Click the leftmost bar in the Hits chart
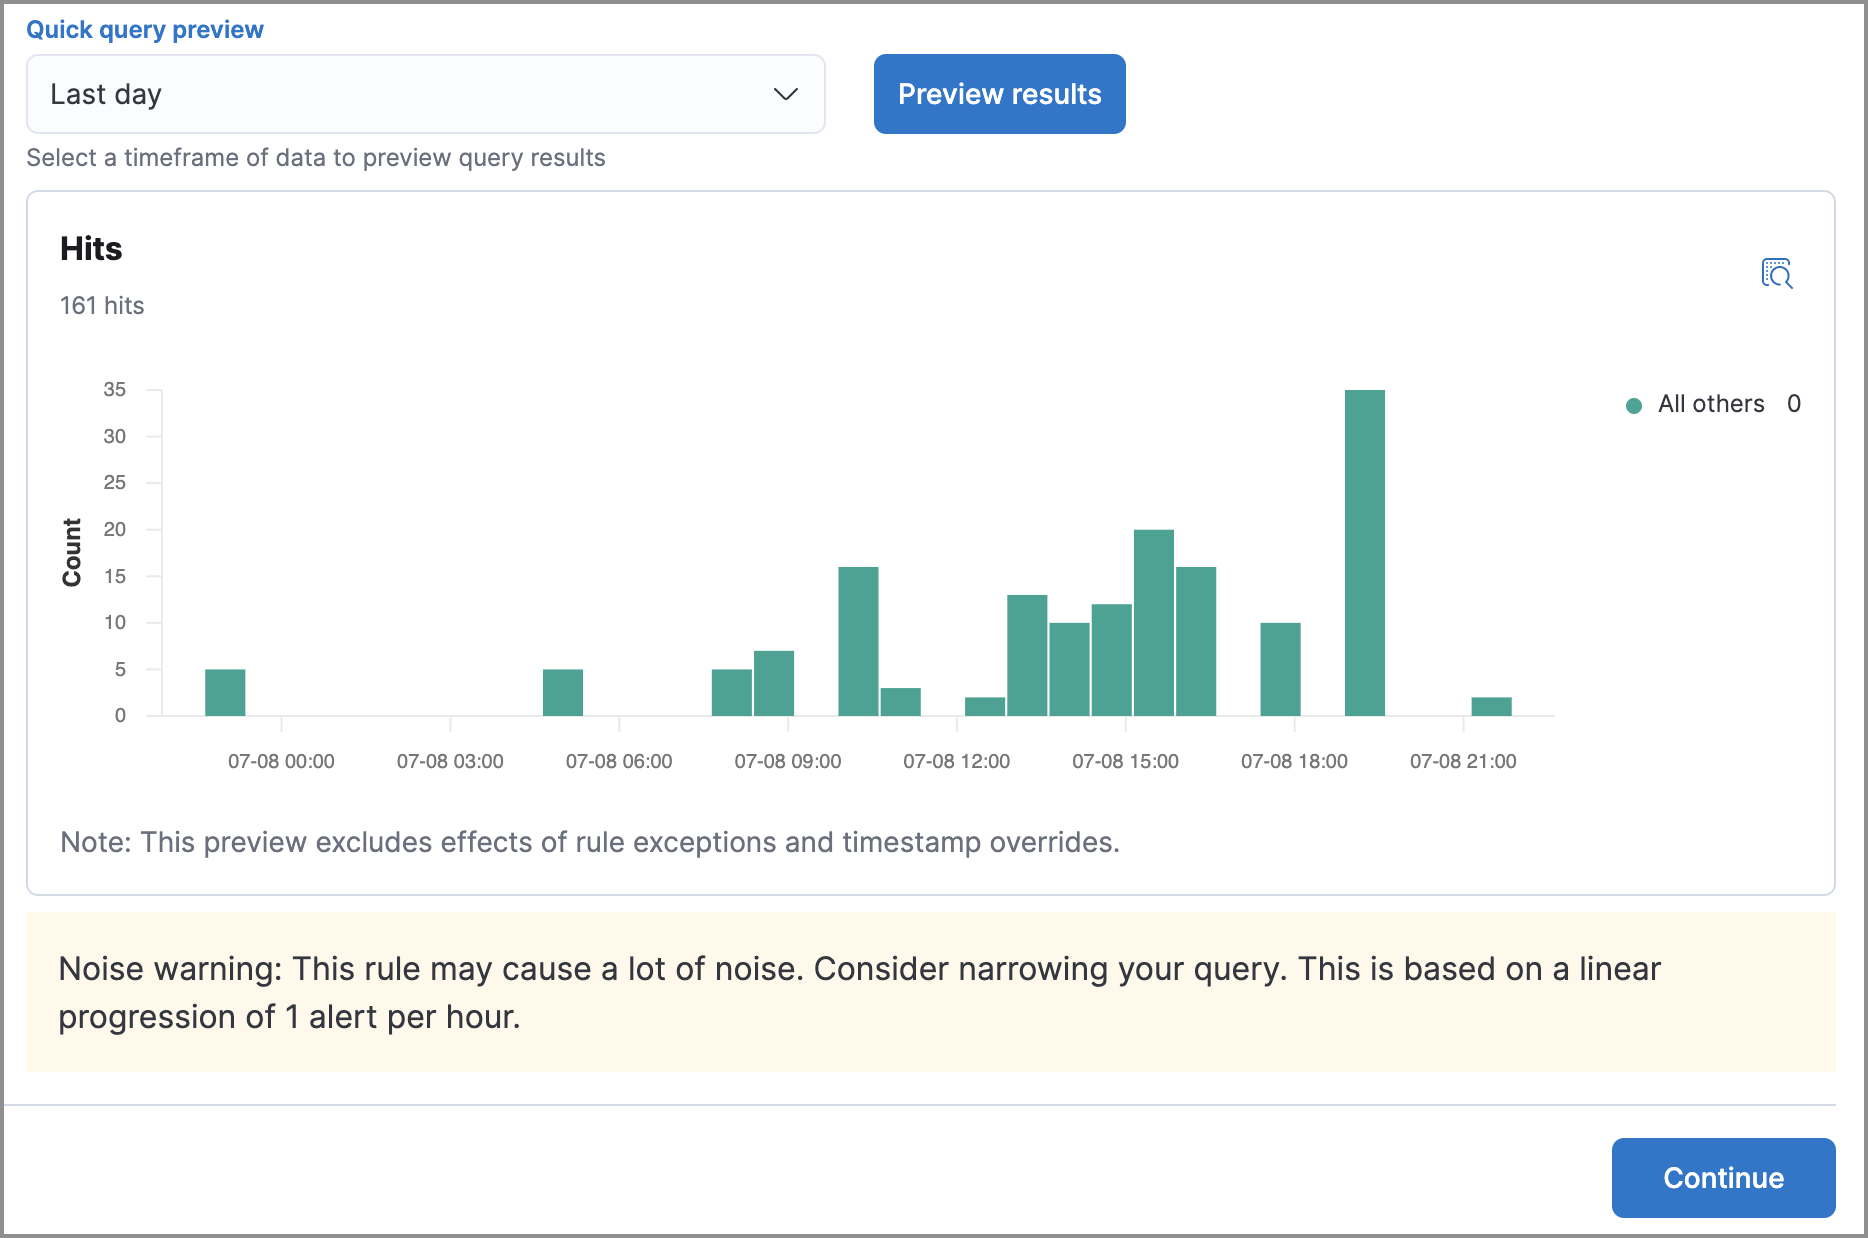Viewport: 1868px width, 1238px height. coord(225,692)
